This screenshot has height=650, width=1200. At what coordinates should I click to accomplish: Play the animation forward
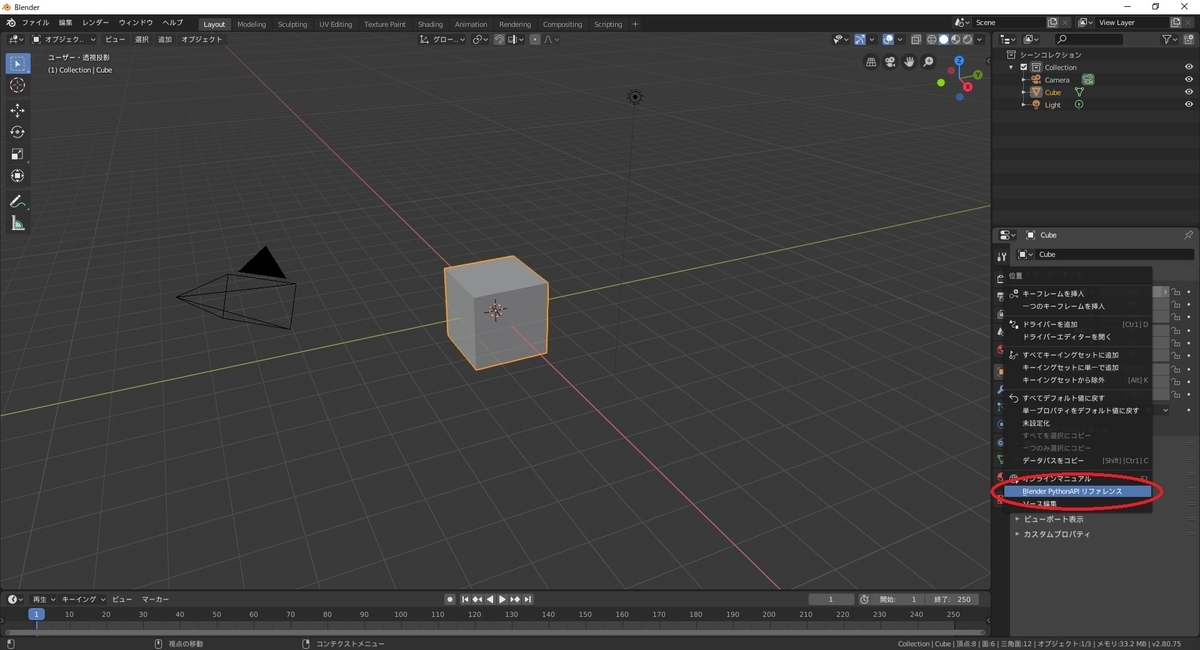pyautogui.click(x=502, y=599)
